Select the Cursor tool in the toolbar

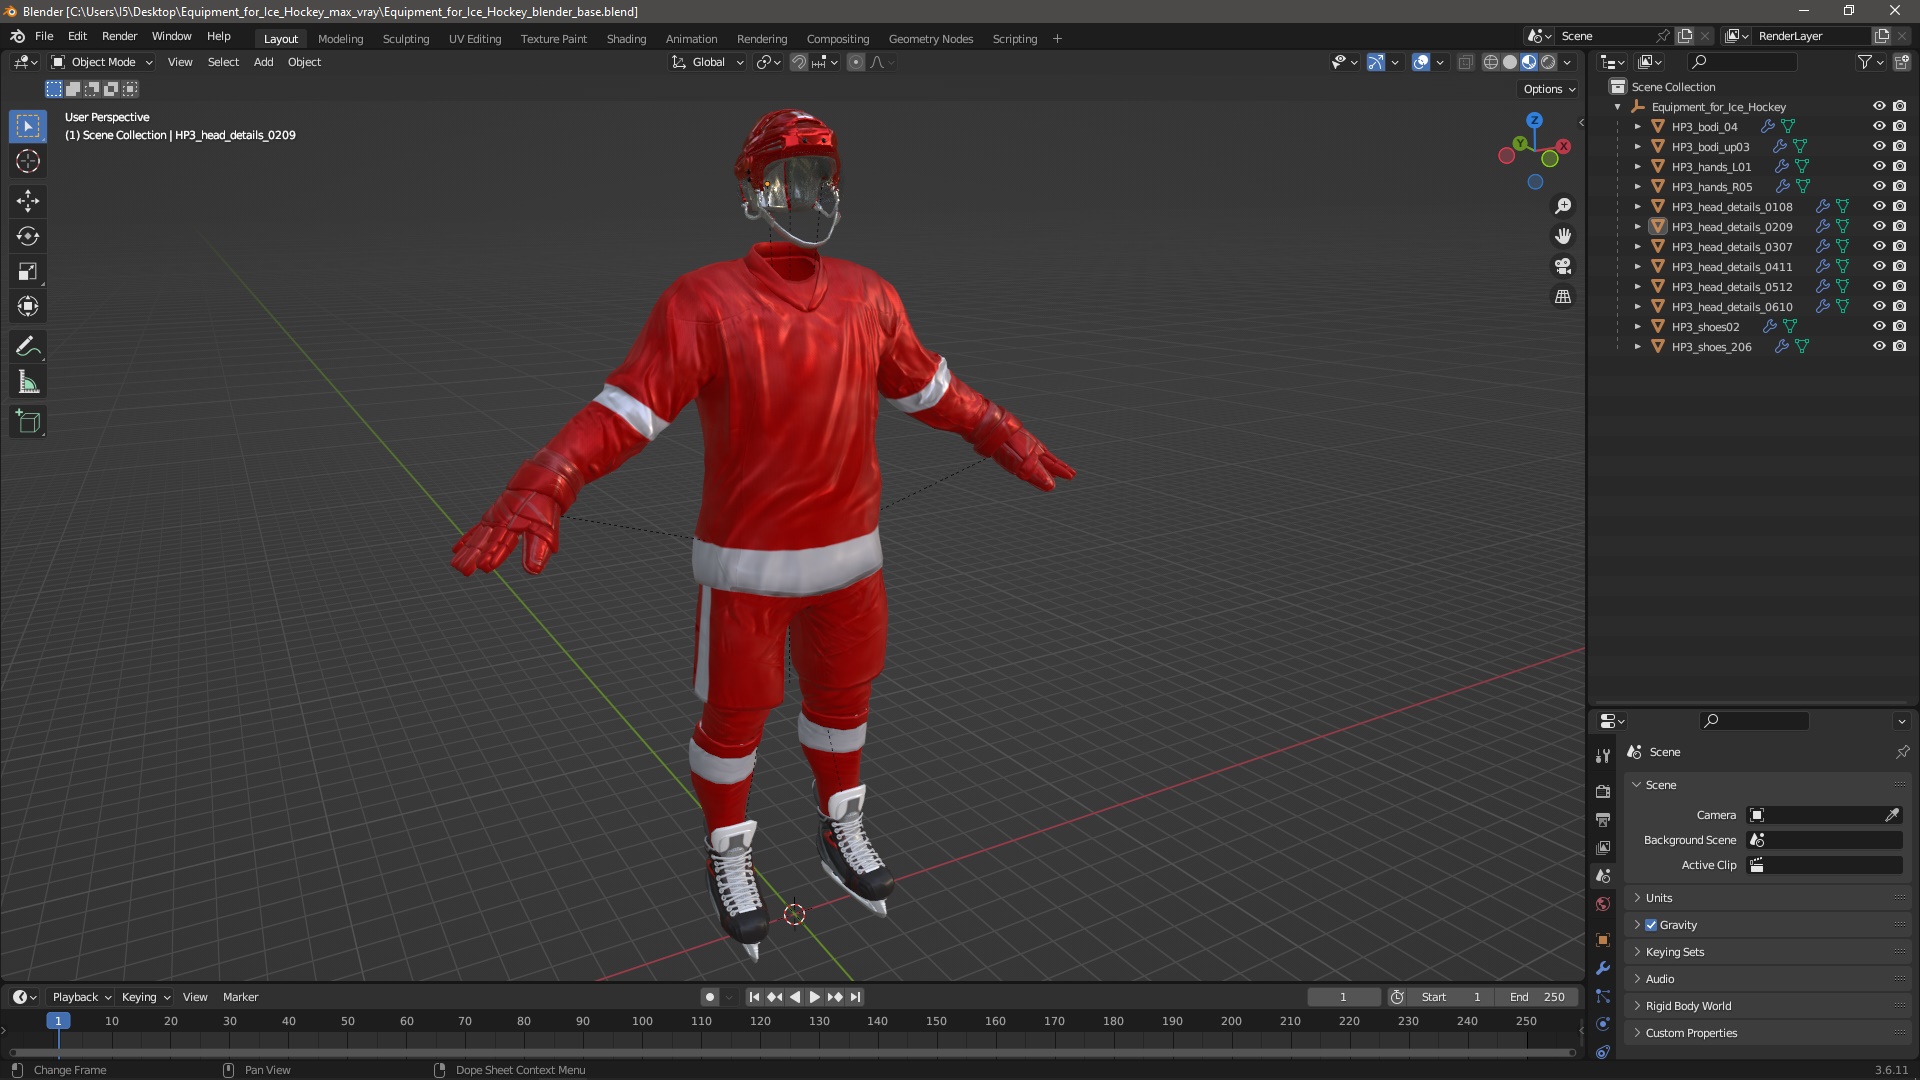(x=28, y=161)
